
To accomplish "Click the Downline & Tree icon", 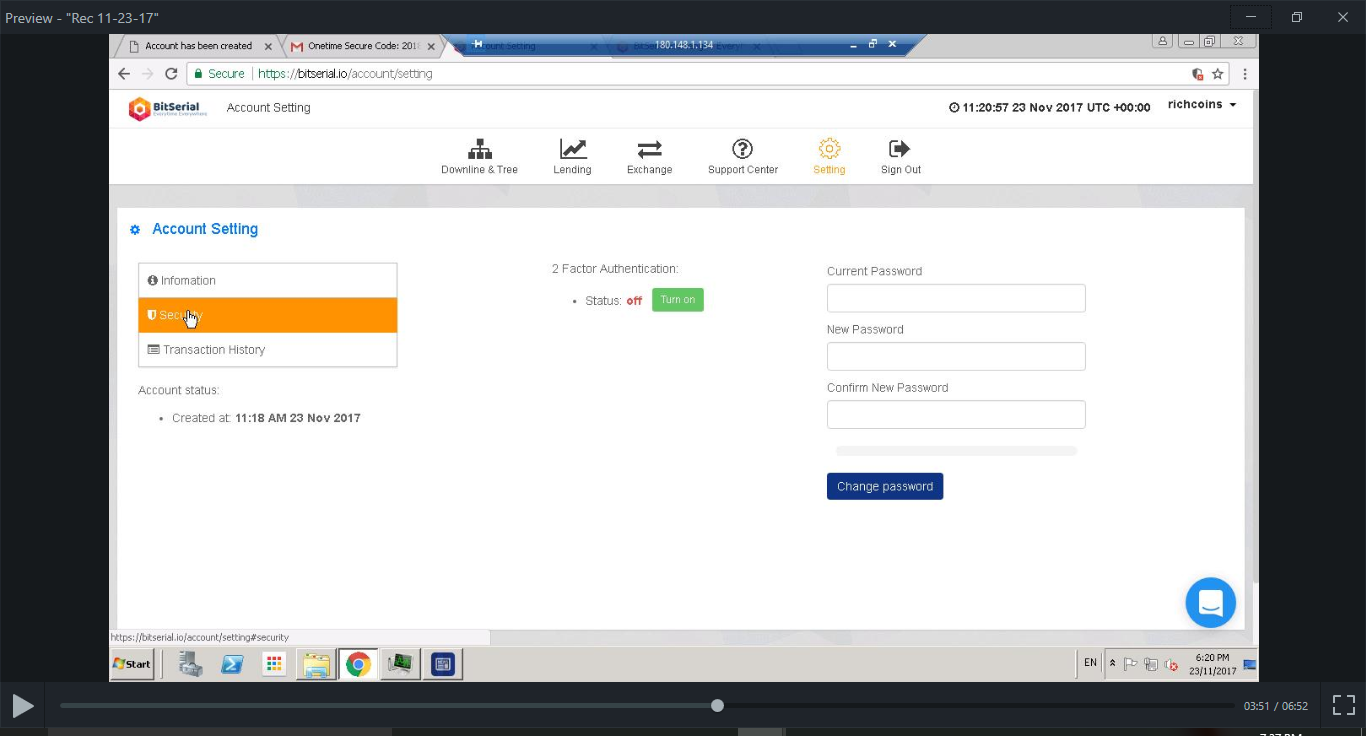I will [479, 150].
